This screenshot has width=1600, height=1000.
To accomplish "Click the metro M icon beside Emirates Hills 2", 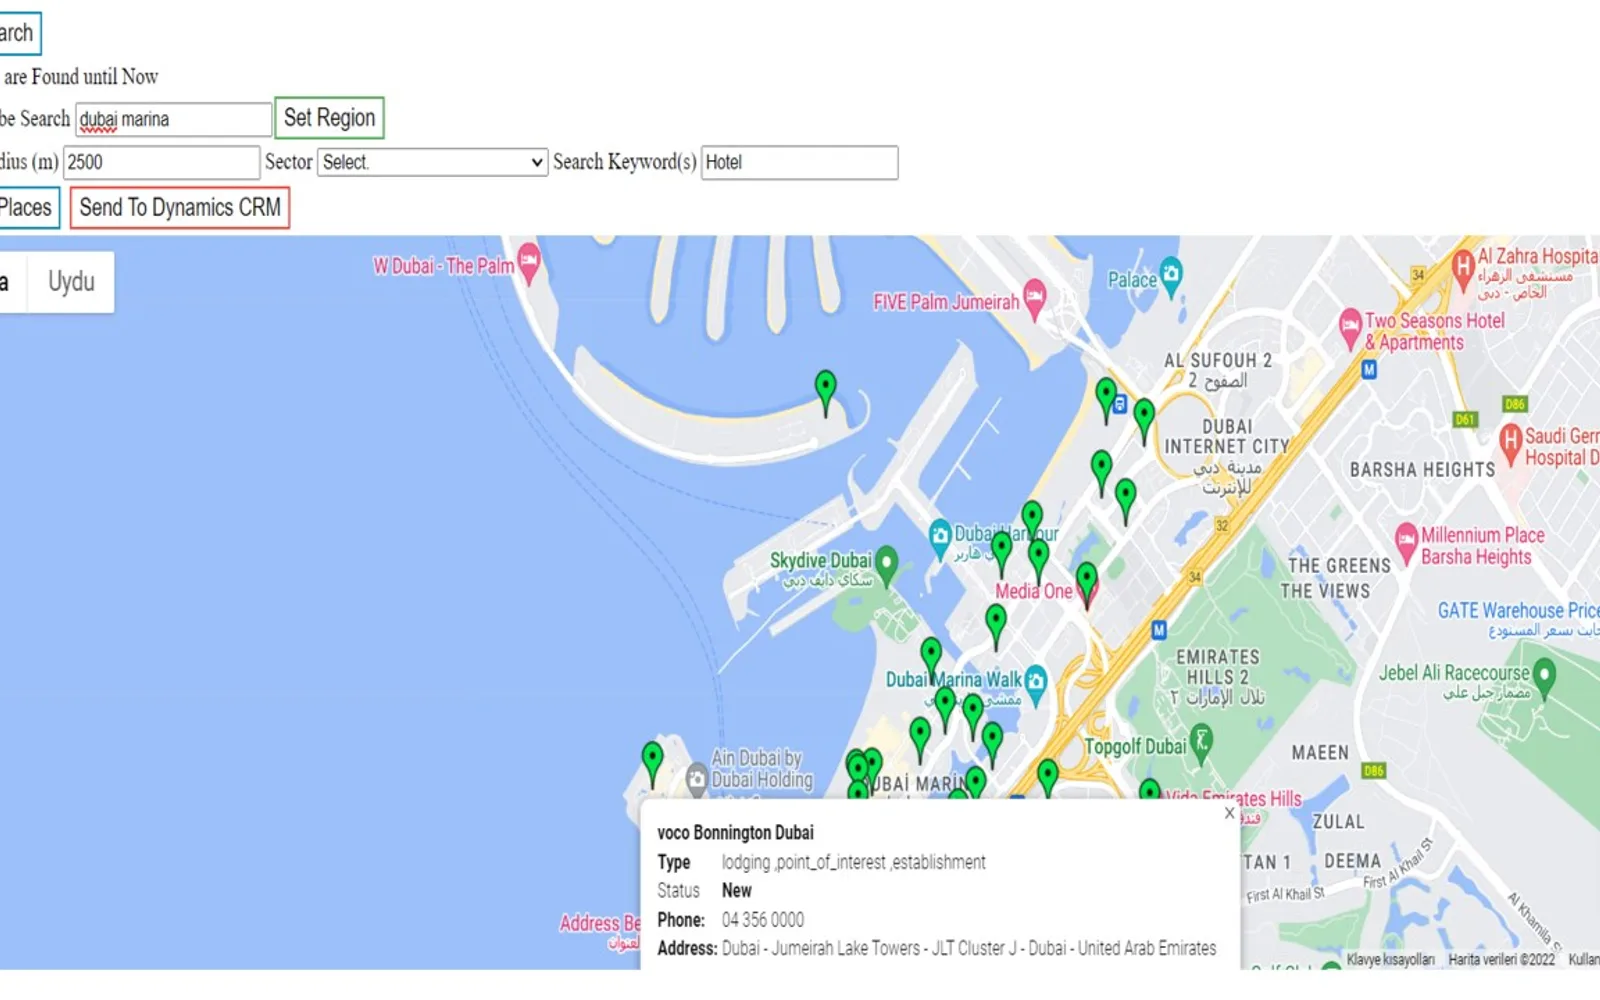I will 1159,630.
